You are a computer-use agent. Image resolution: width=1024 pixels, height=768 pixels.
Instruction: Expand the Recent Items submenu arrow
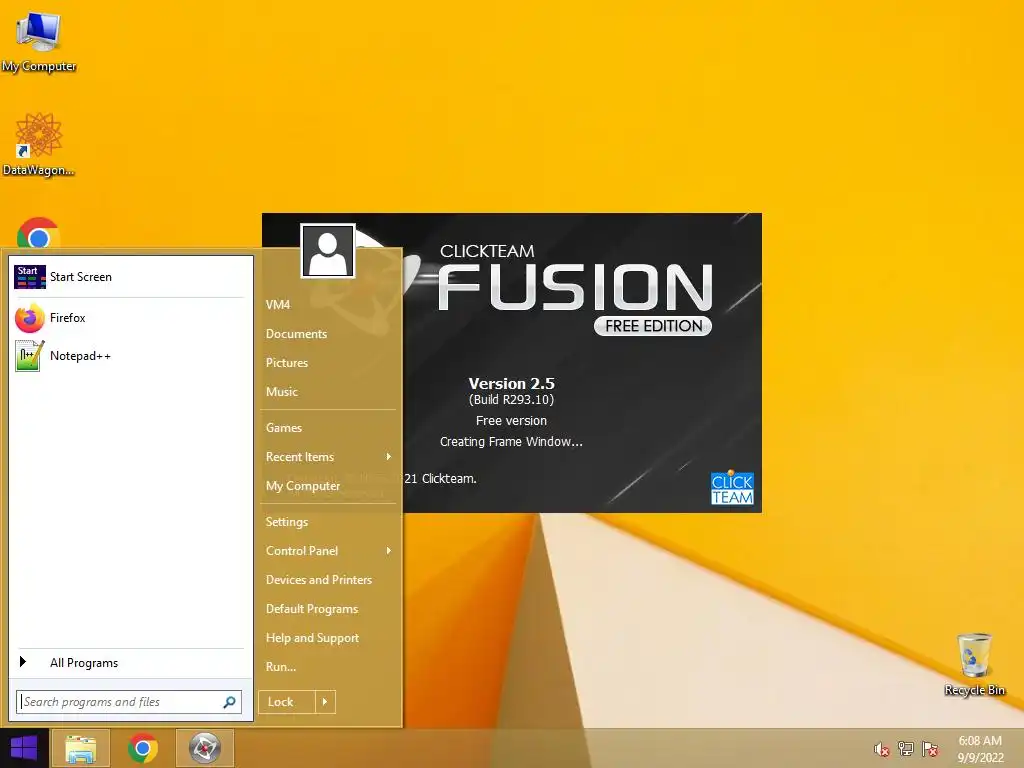(x=389, y=456)
